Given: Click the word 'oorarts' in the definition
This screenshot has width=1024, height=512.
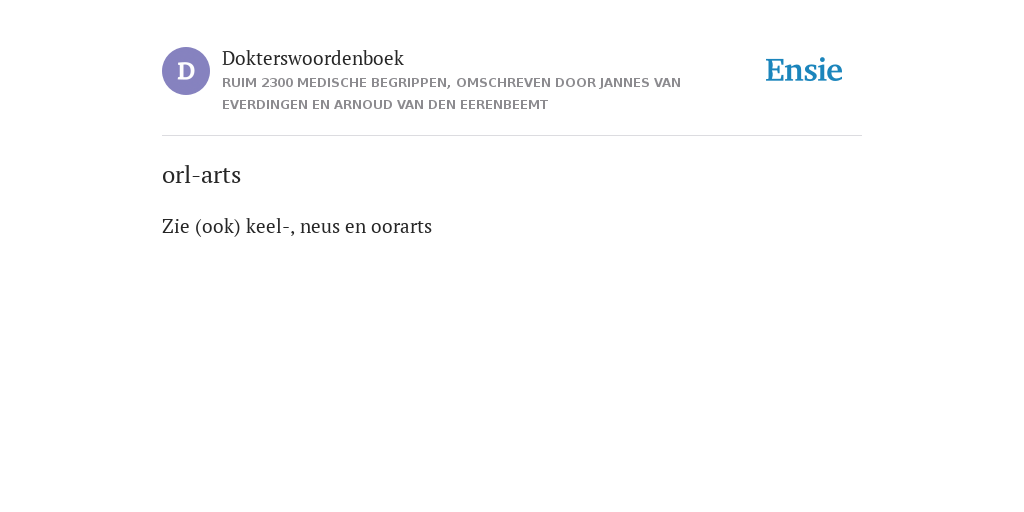Looking at the screenshot, I should (402, 227).
